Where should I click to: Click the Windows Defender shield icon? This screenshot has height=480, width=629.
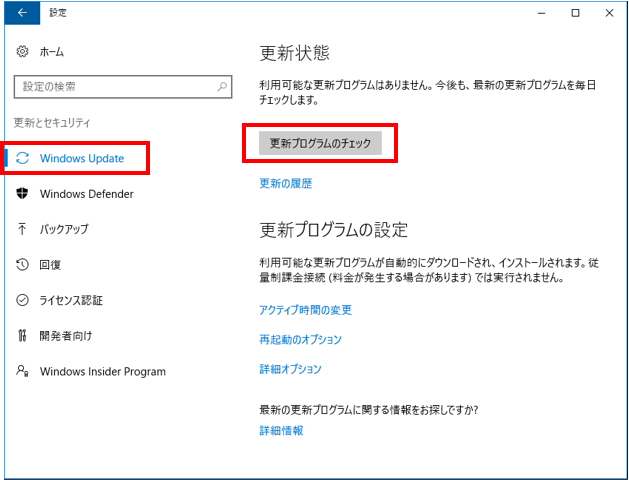click(x=22, y=194)
